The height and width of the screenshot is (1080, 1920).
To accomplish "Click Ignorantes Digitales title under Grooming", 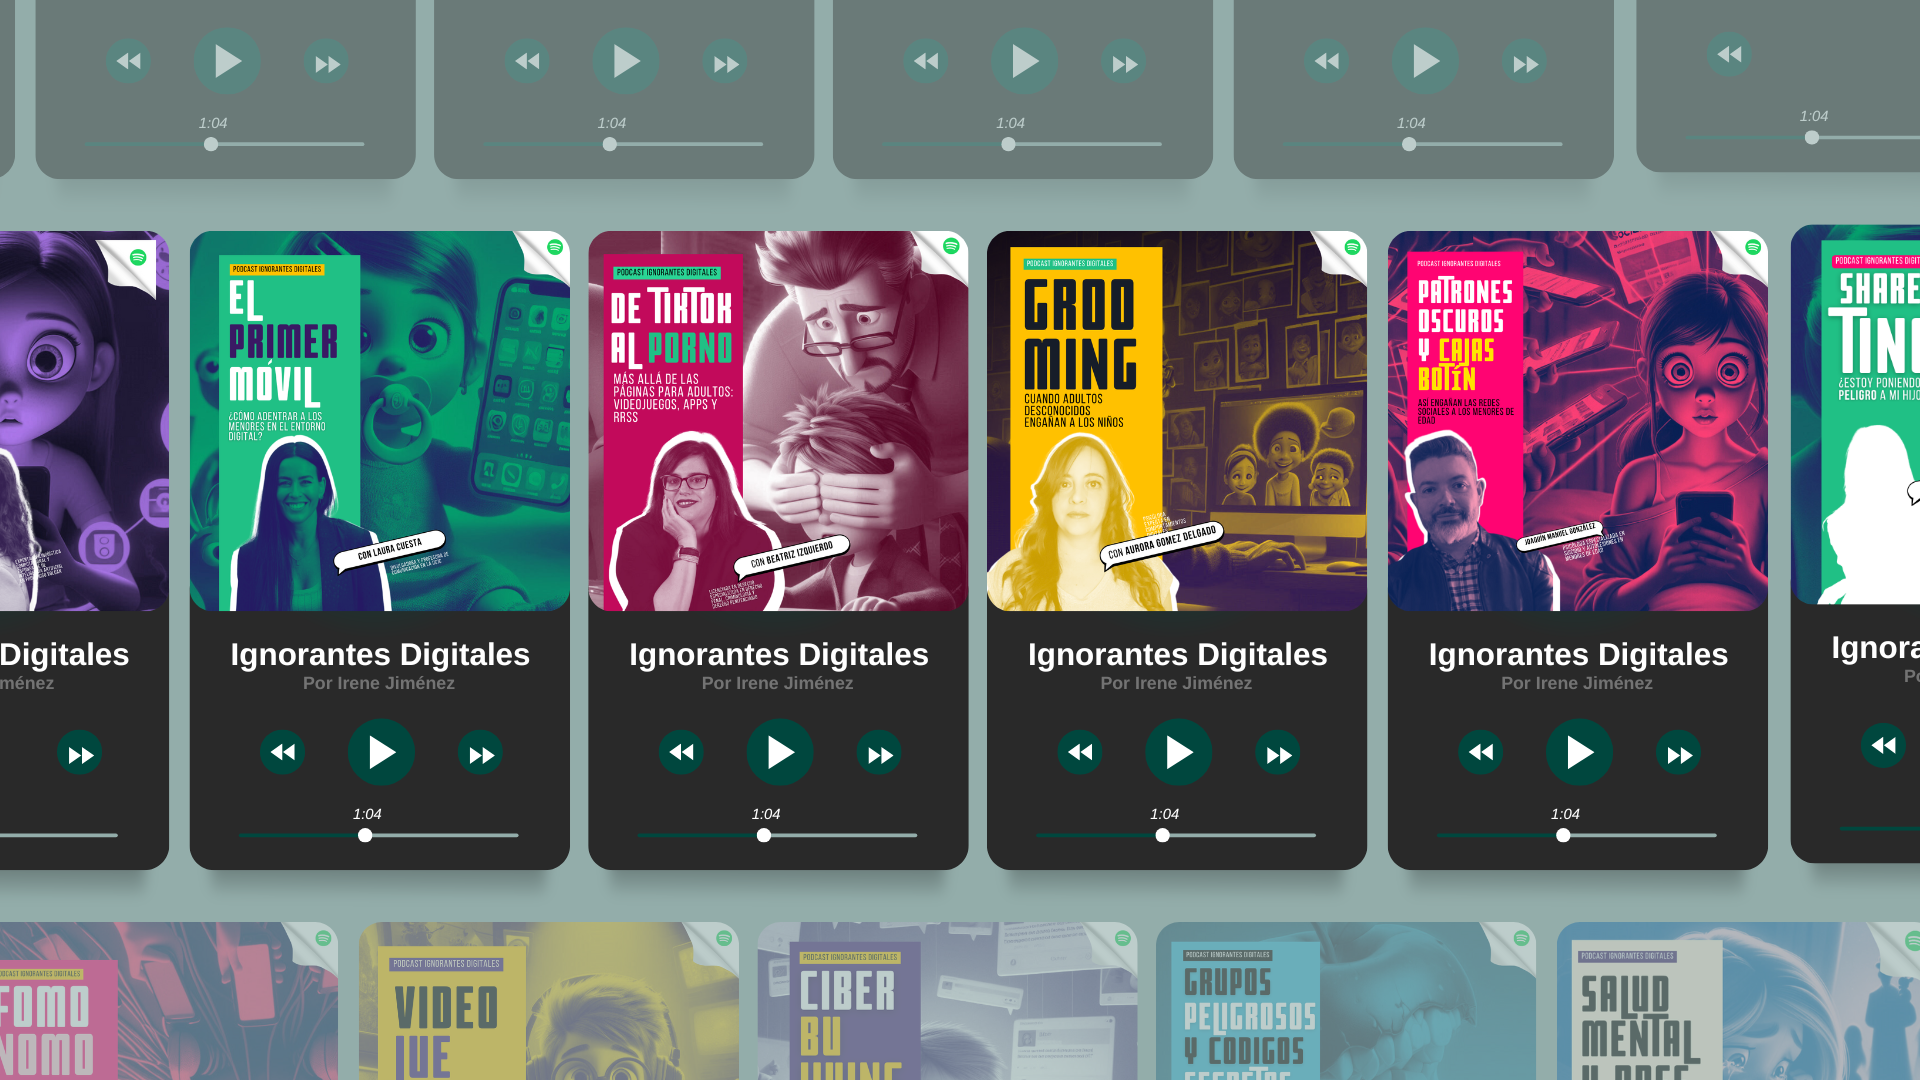I will [x=1178, y=654].
